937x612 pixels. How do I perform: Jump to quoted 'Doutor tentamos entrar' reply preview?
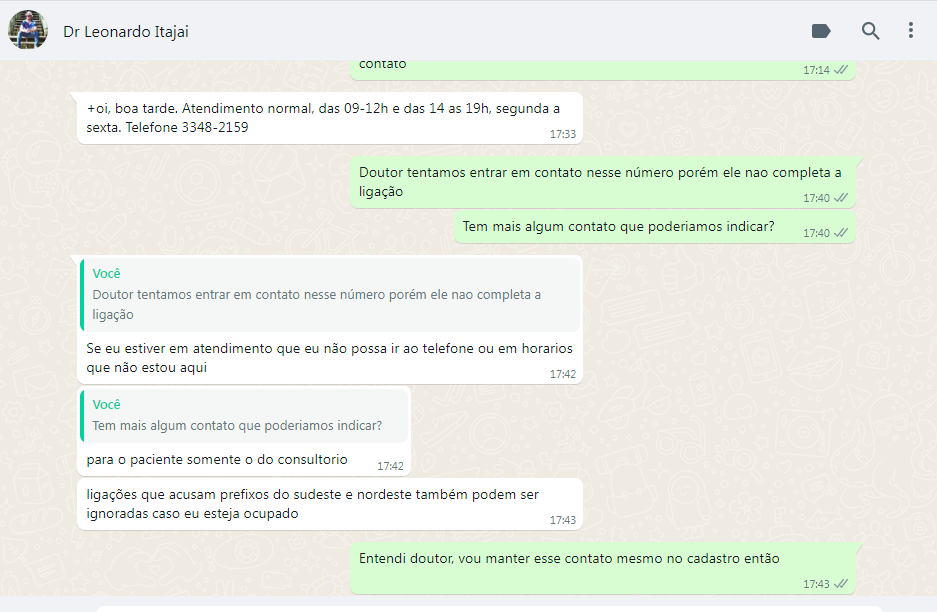(330, 295)
